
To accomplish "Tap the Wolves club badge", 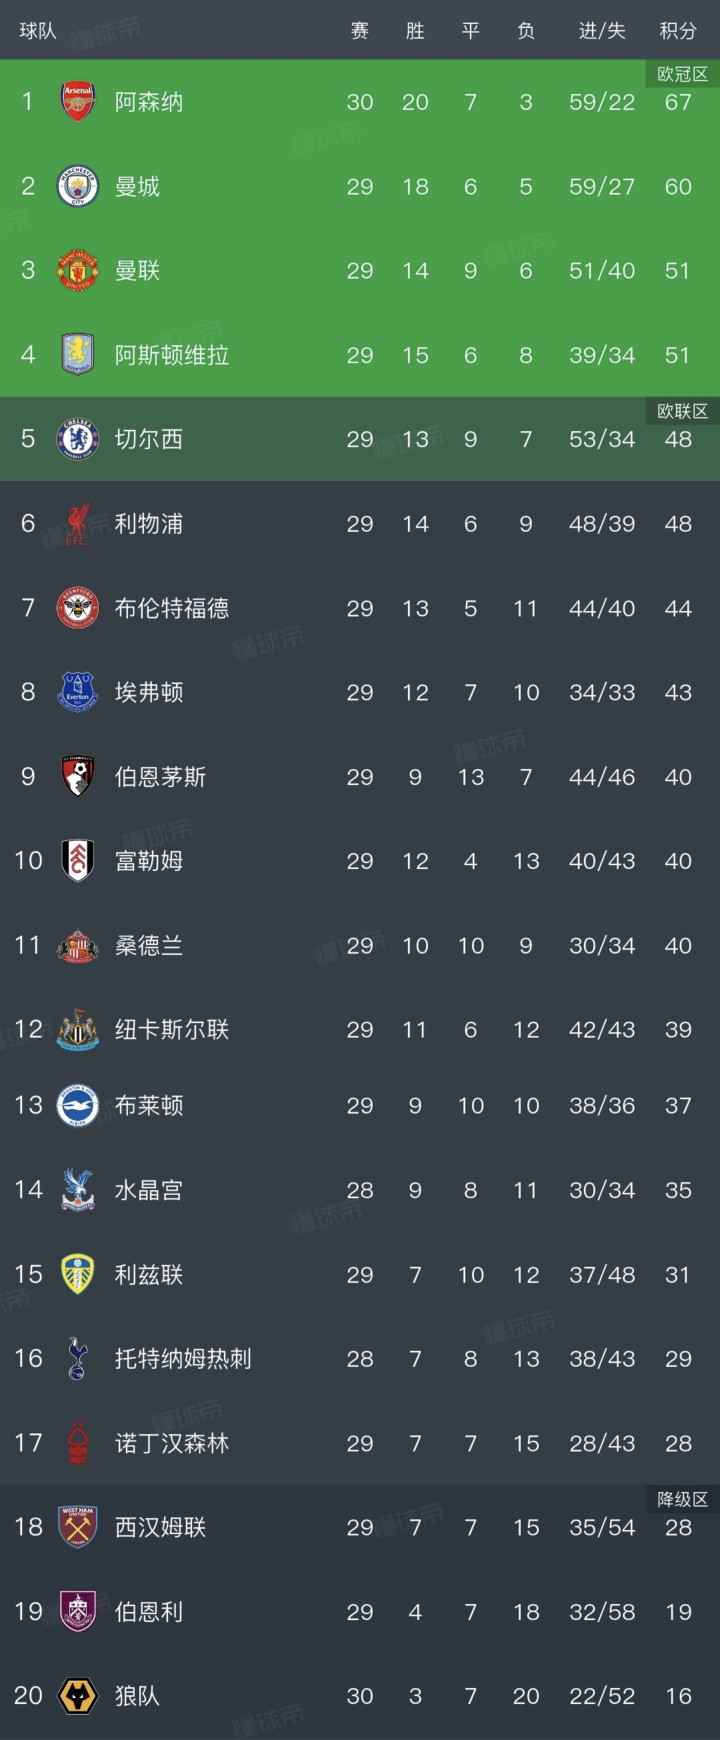I will tap(77, 1696).
